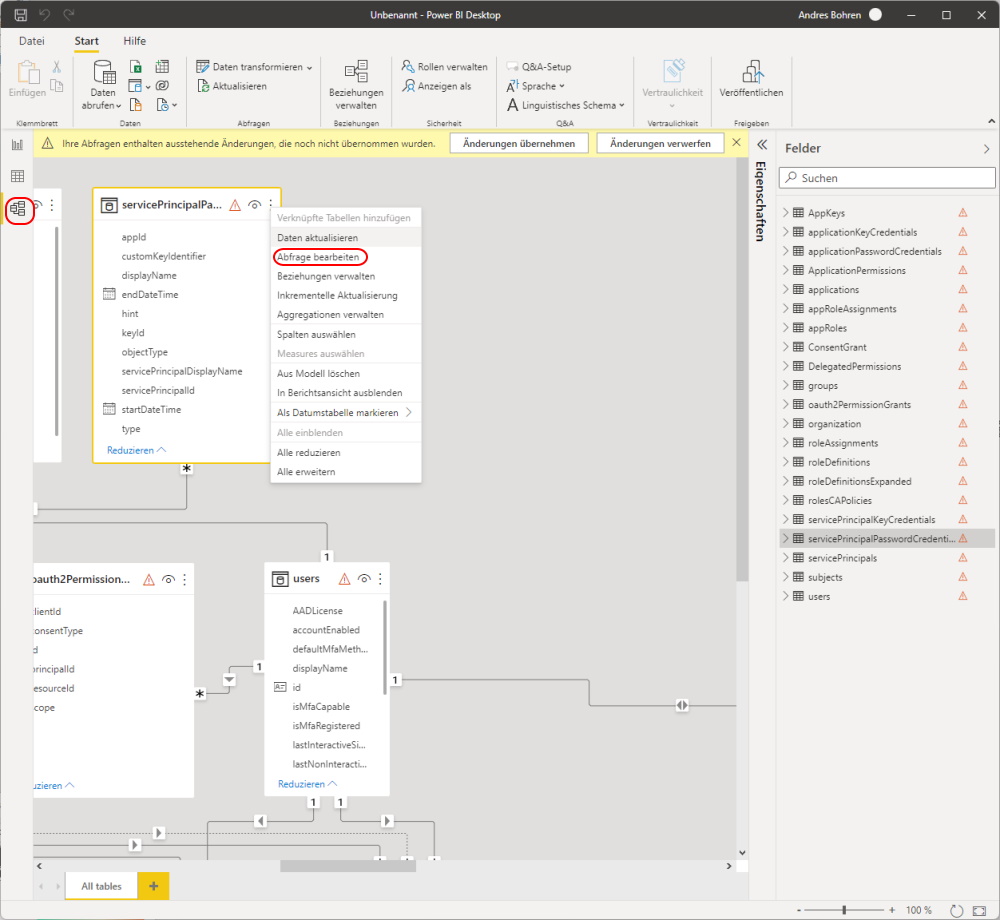1000x920 pixels.
Task: Expand the groups table in Felder
Action: click(786, 385)
